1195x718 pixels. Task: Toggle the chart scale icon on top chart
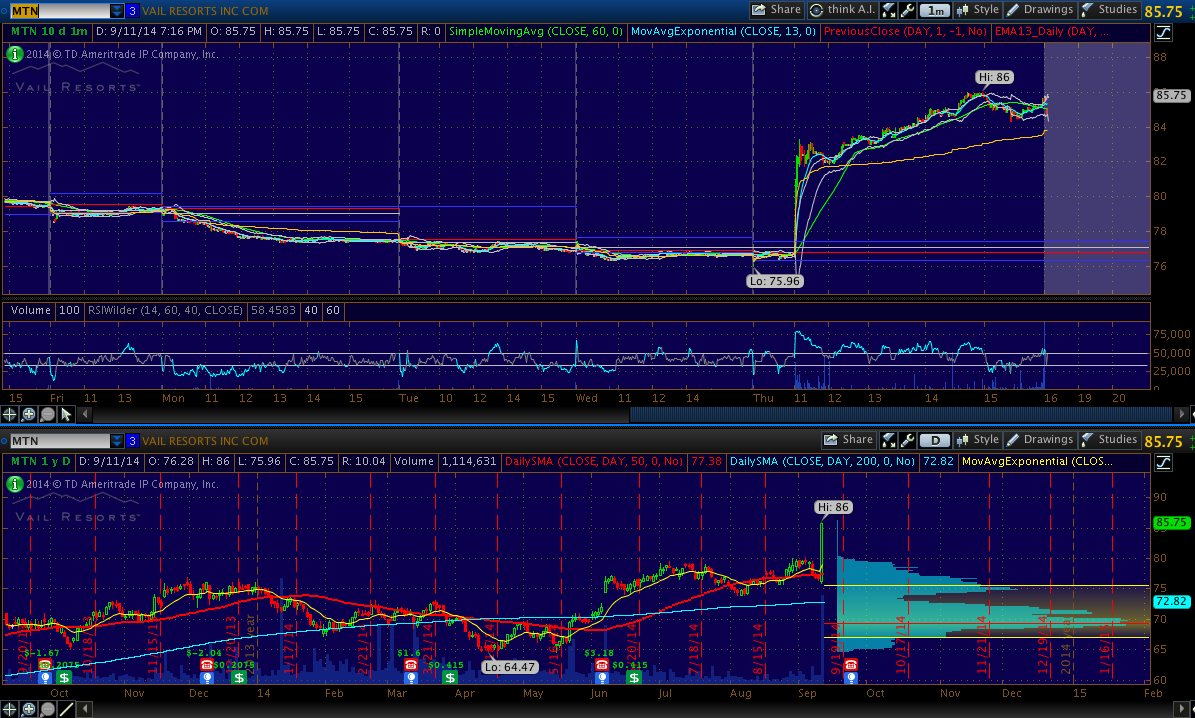coord(1162,32)
